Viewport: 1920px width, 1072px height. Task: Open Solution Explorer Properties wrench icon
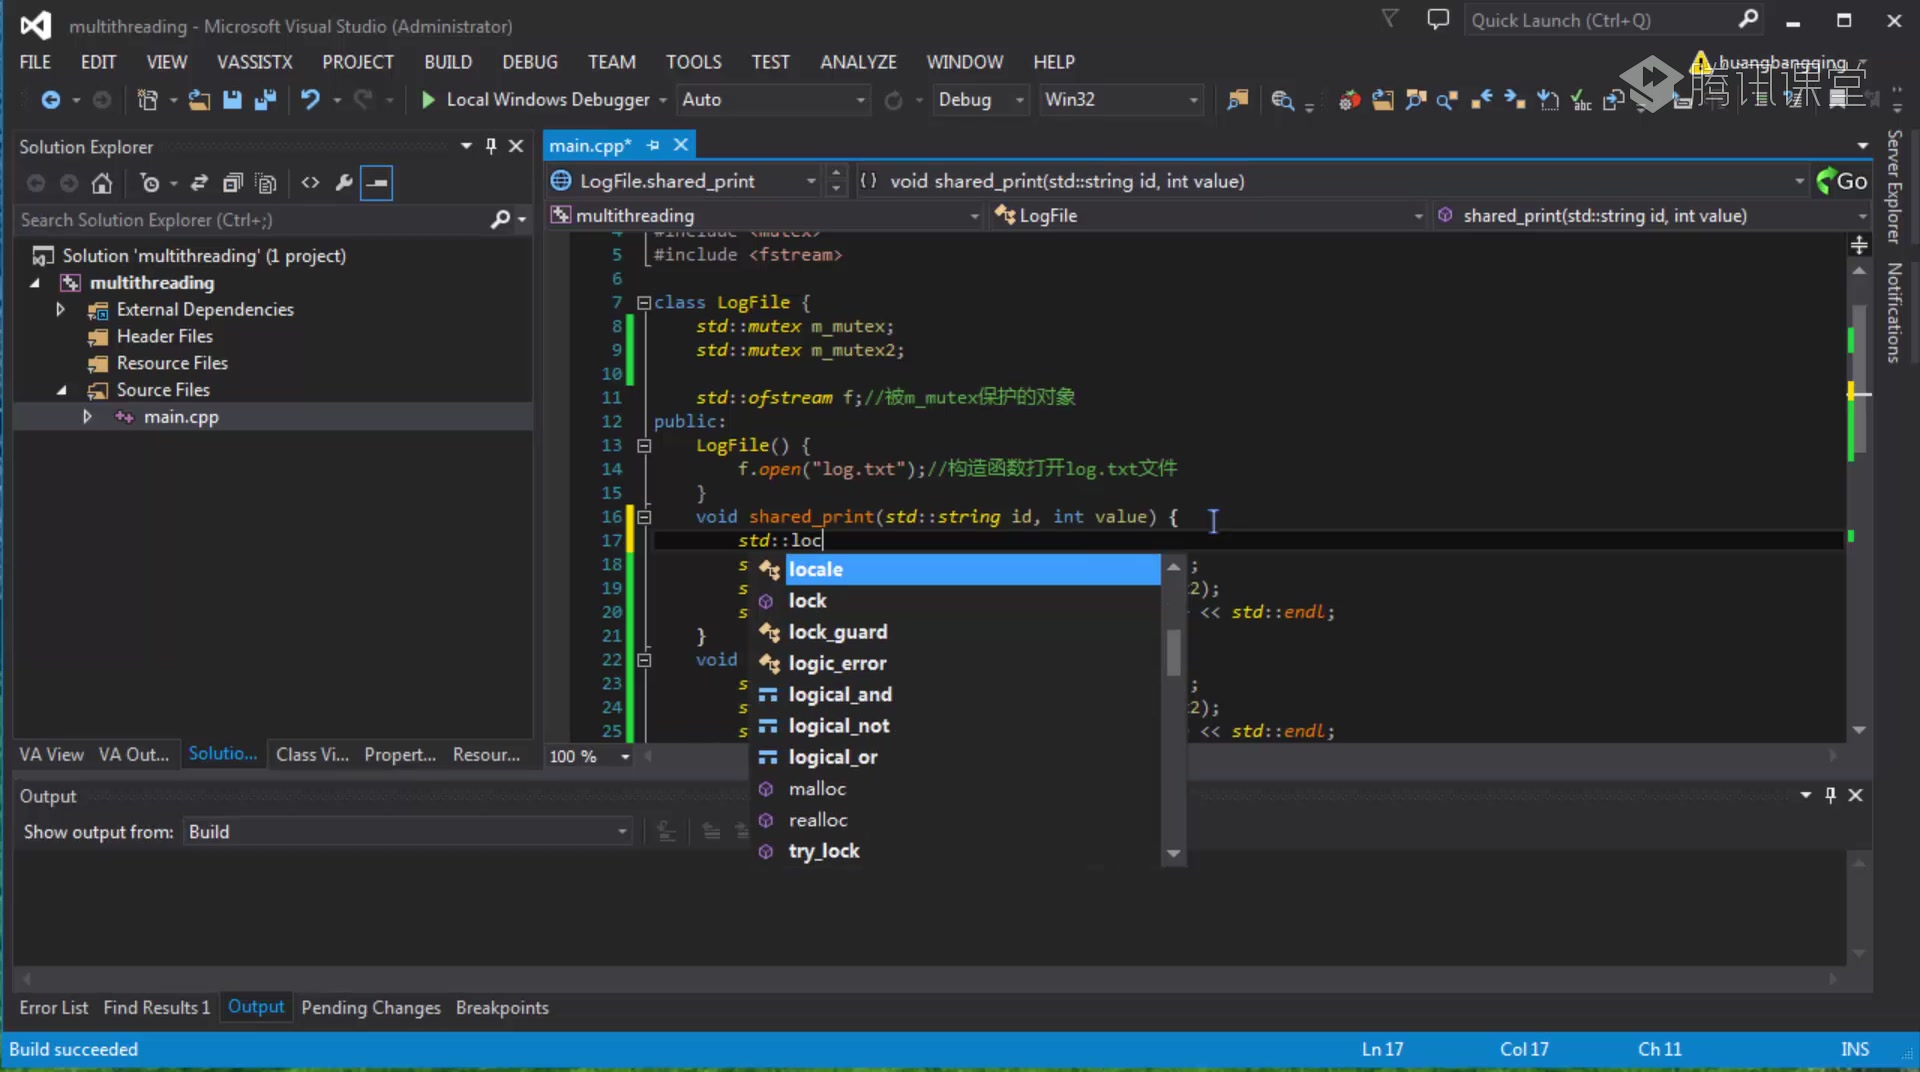(343, 183)
